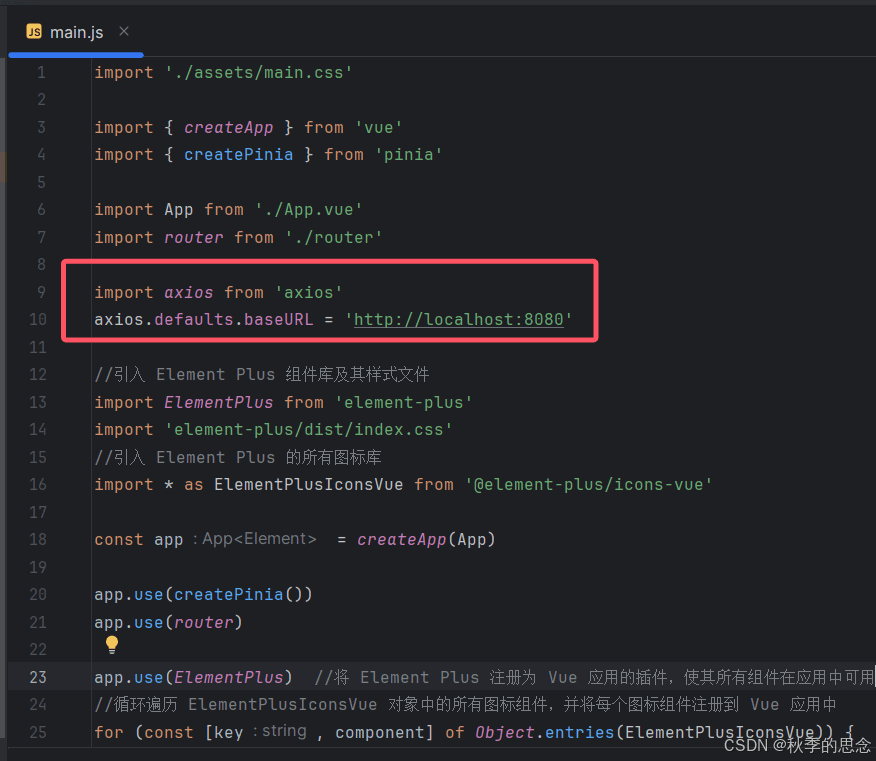Screen dimensions: 876x761
Task: Click the 的所有图标库 comment on line 15
Action: tap(334, 458)
